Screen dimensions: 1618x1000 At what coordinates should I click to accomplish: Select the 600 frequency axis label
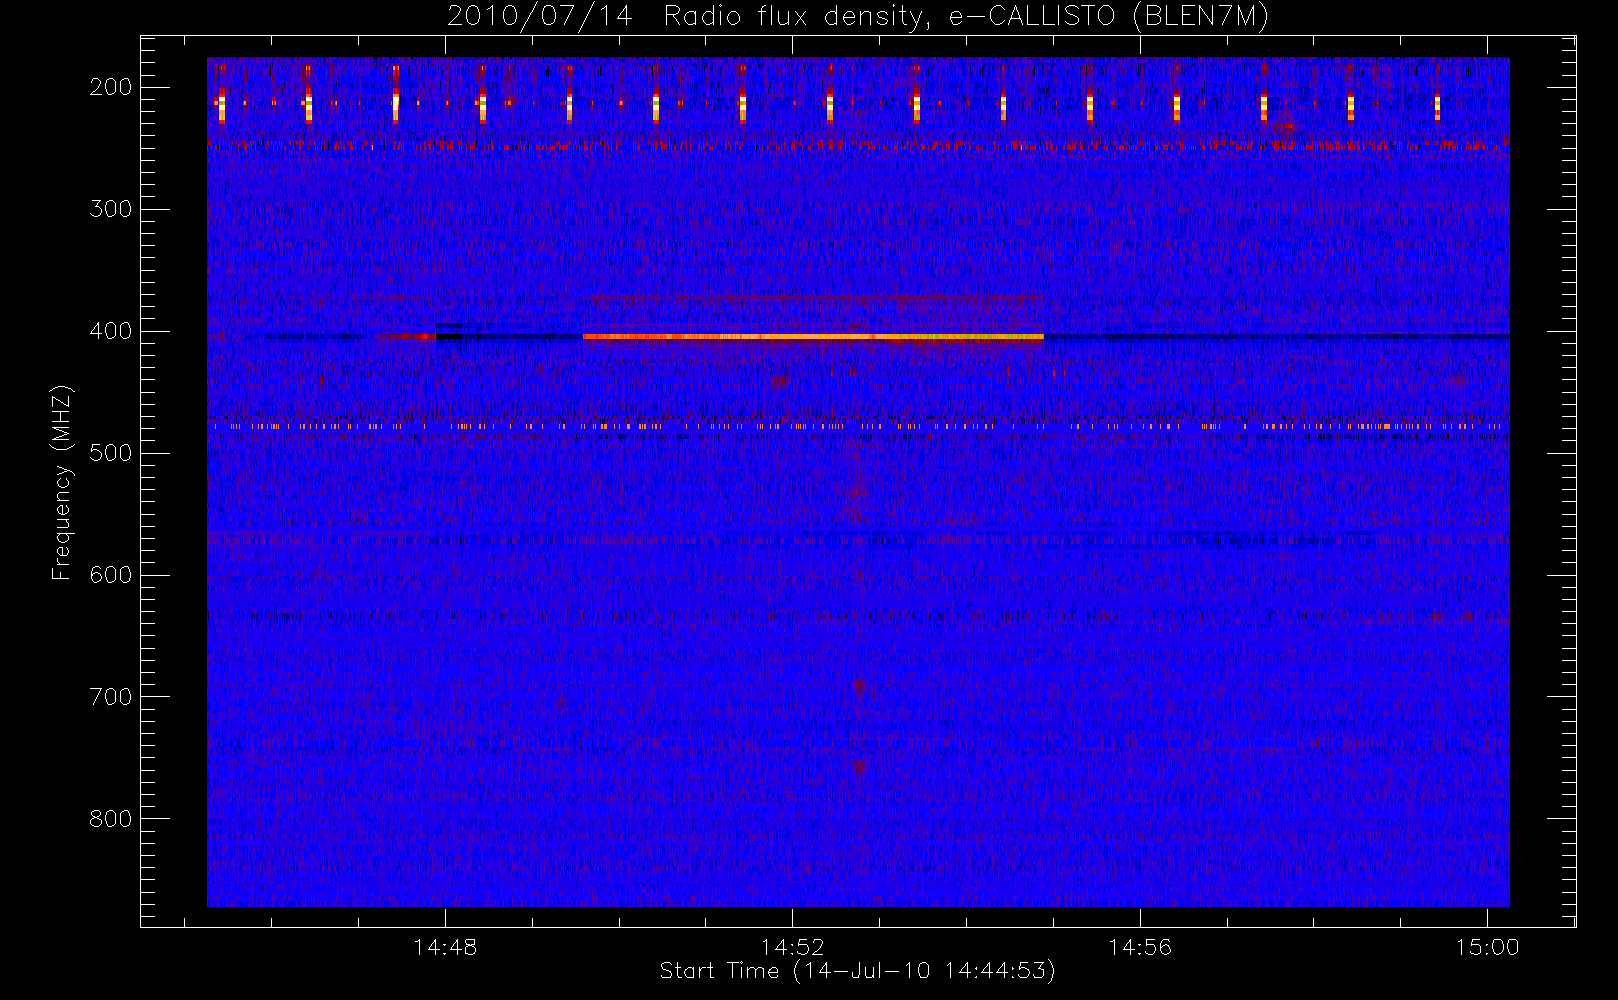click(110, 575)
